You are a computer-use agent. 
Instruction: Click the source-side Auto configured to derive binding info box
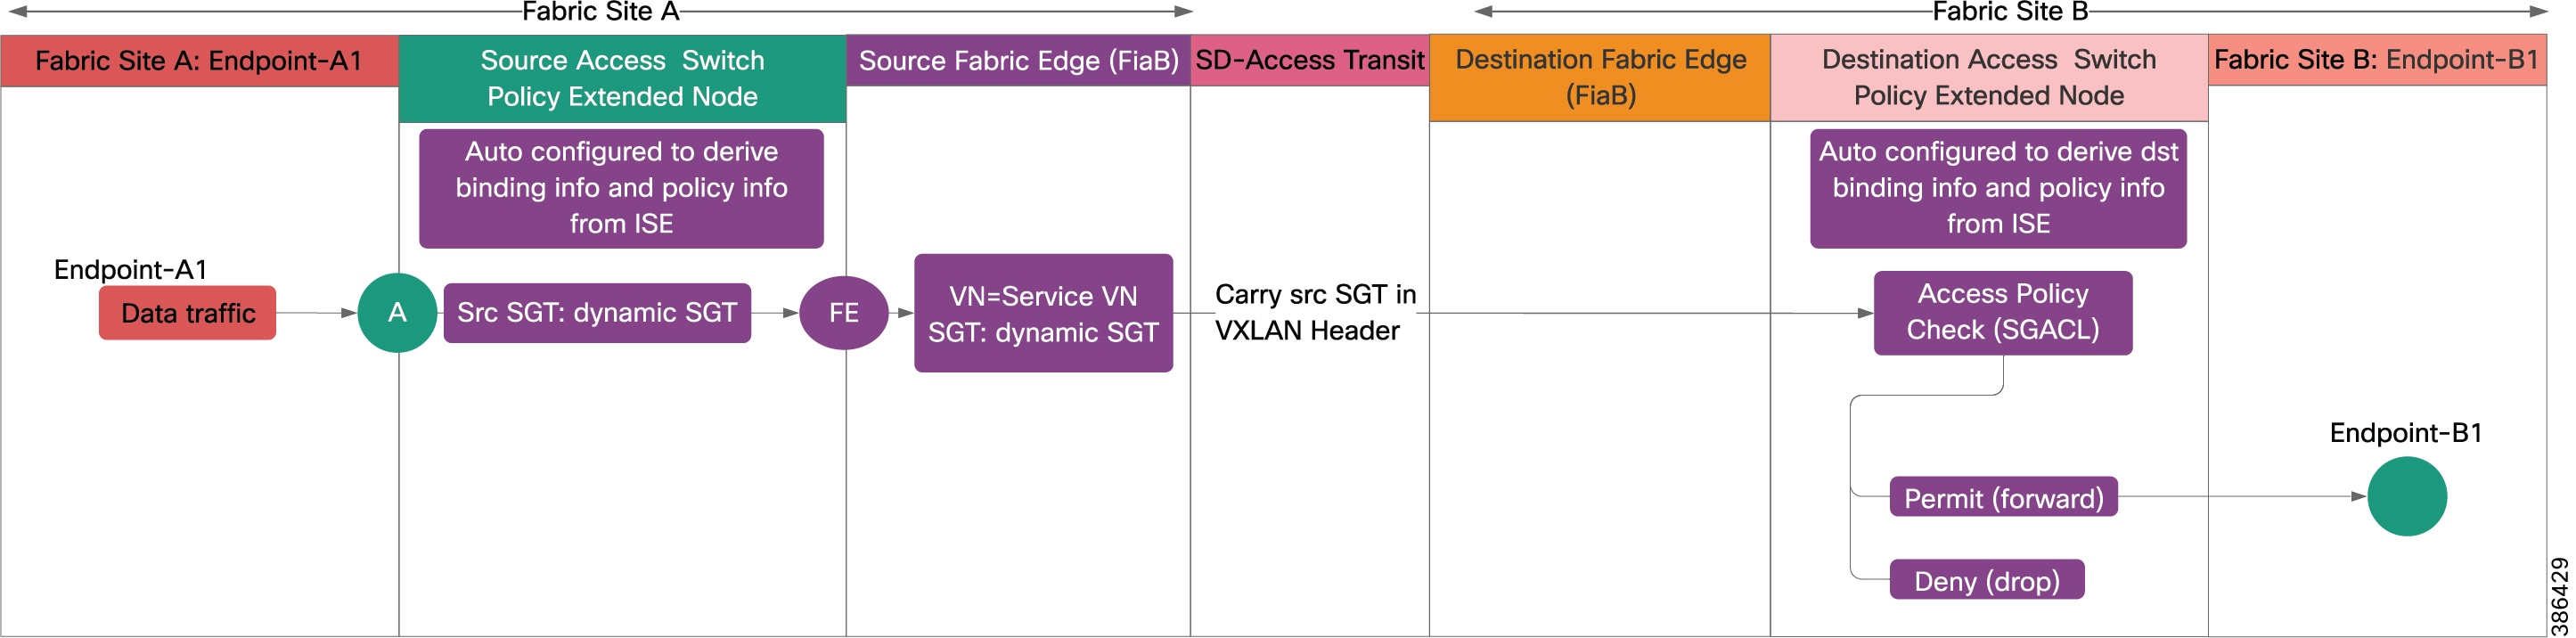[x=621, y=188]
